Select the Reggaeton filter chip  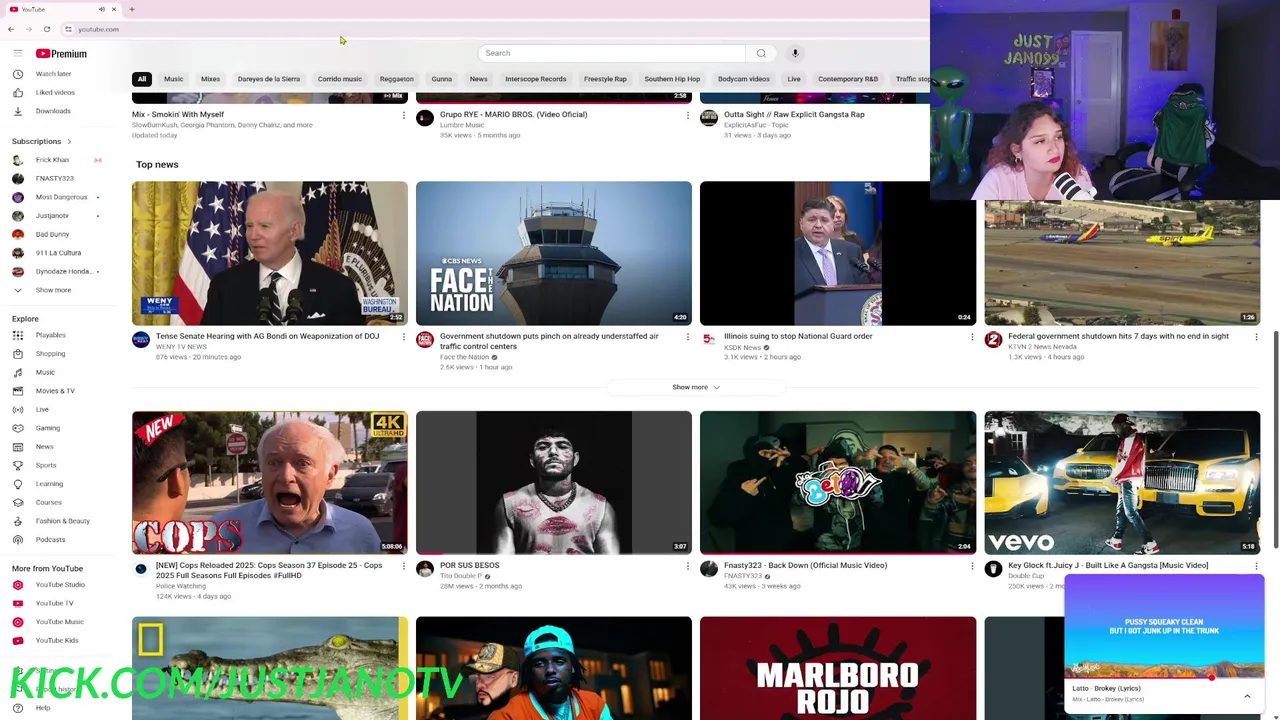pyautogui.click(x=396, y=79)
